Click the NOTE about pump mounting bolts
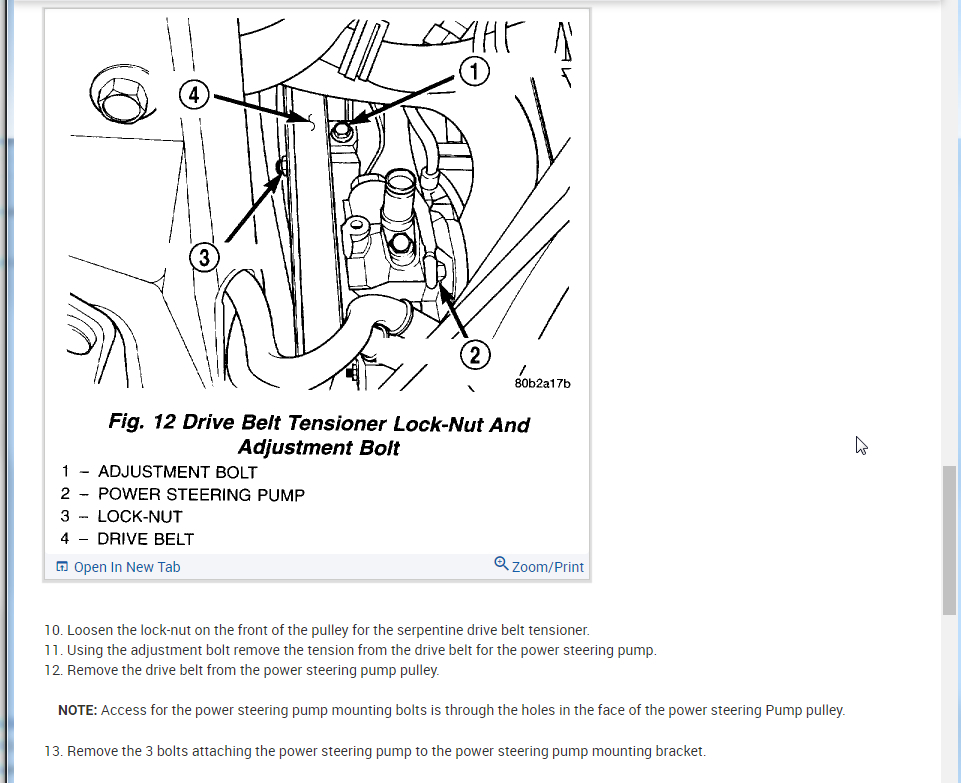Screen dimensions: 961x783 coord(452,710)
